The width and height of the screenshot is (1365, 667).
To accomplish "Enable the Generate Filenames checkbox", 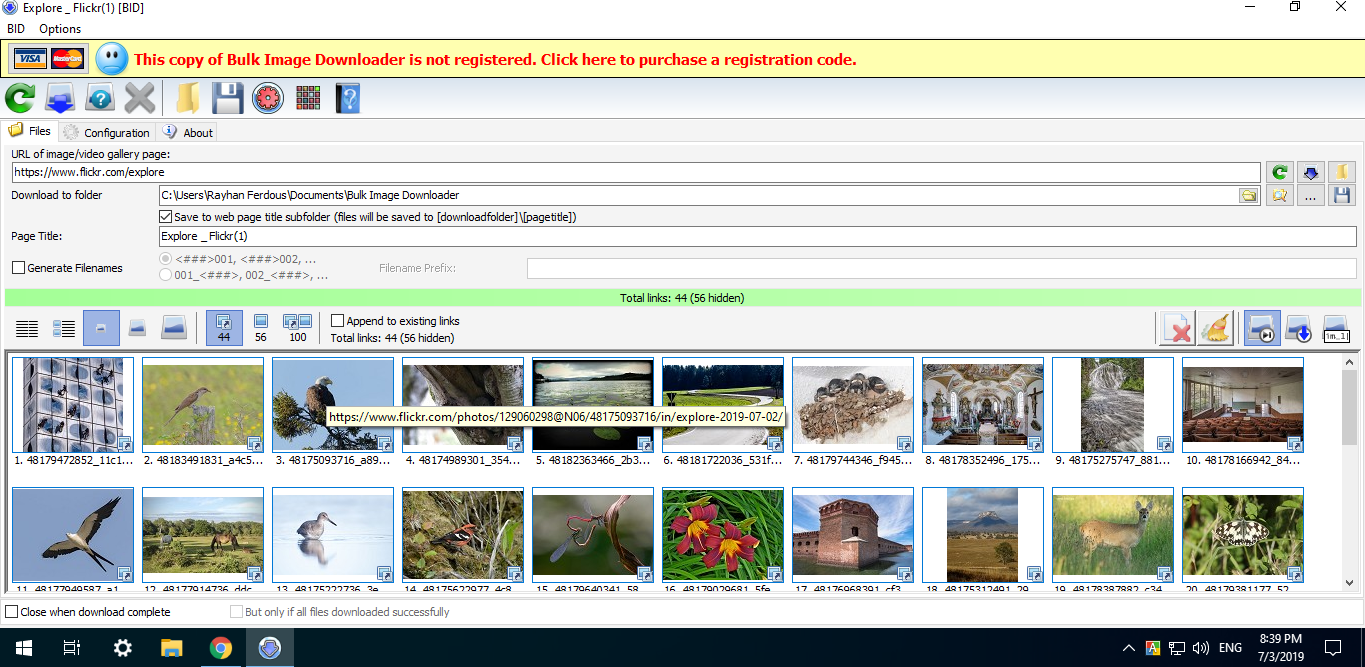I will 18,268.
